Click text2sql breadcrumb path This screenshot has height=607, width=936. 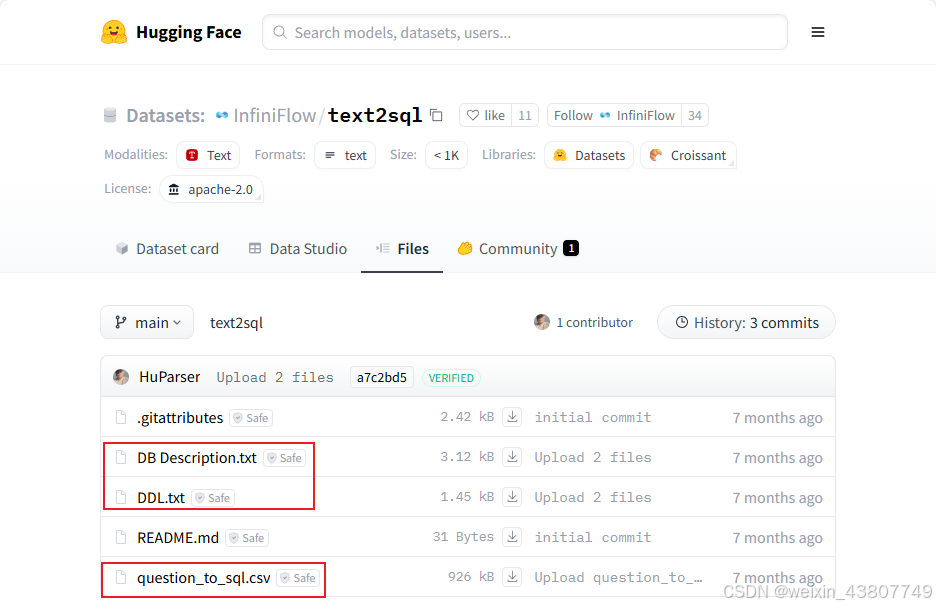tap(236, 323)
